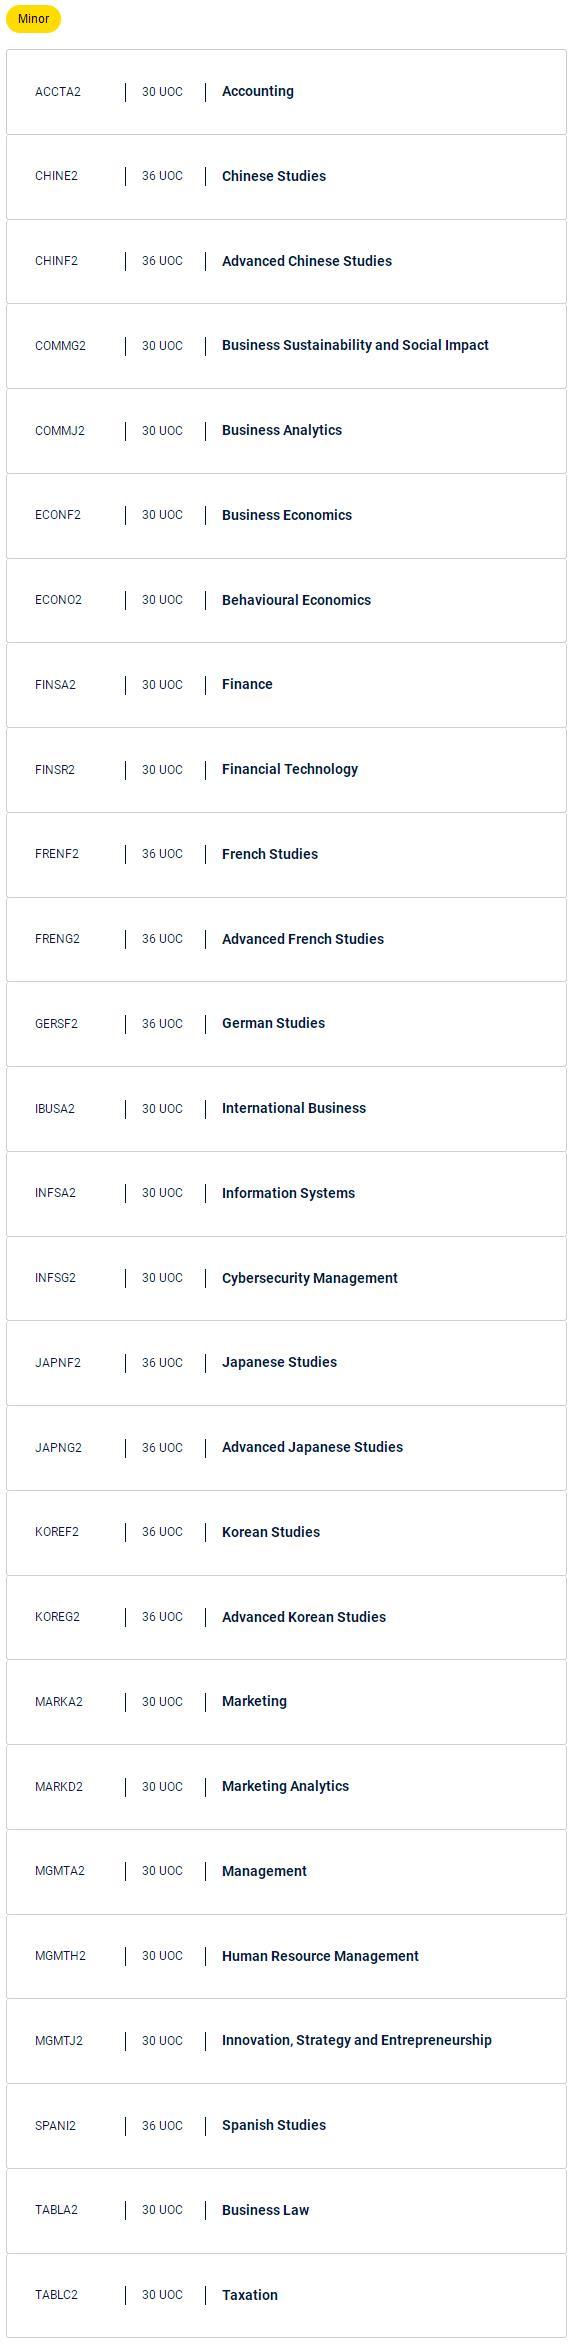This screenshot has width=575, height=2344.
Task: Select the Korean Studies minor
Action: tap(286, 1532)
